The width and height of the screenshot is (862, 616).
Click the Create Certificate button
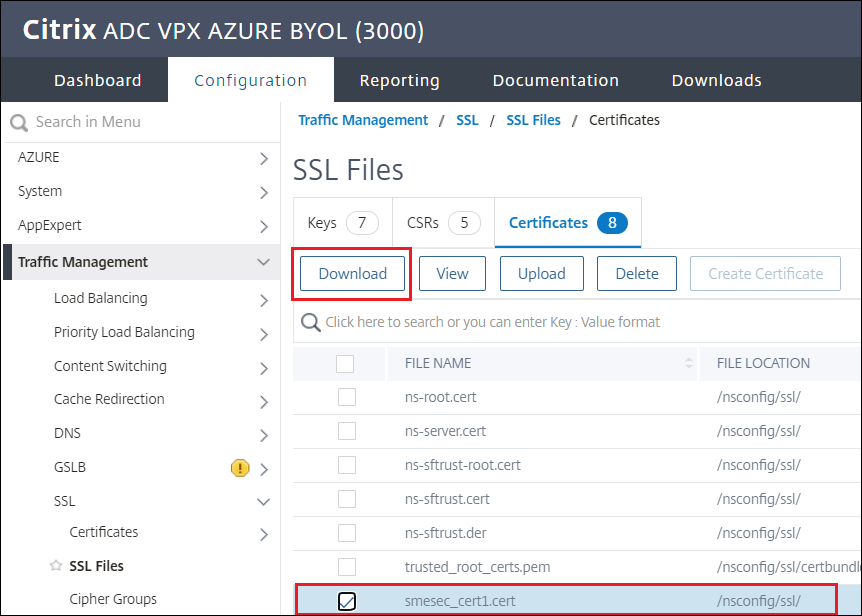tap(765, 274)
